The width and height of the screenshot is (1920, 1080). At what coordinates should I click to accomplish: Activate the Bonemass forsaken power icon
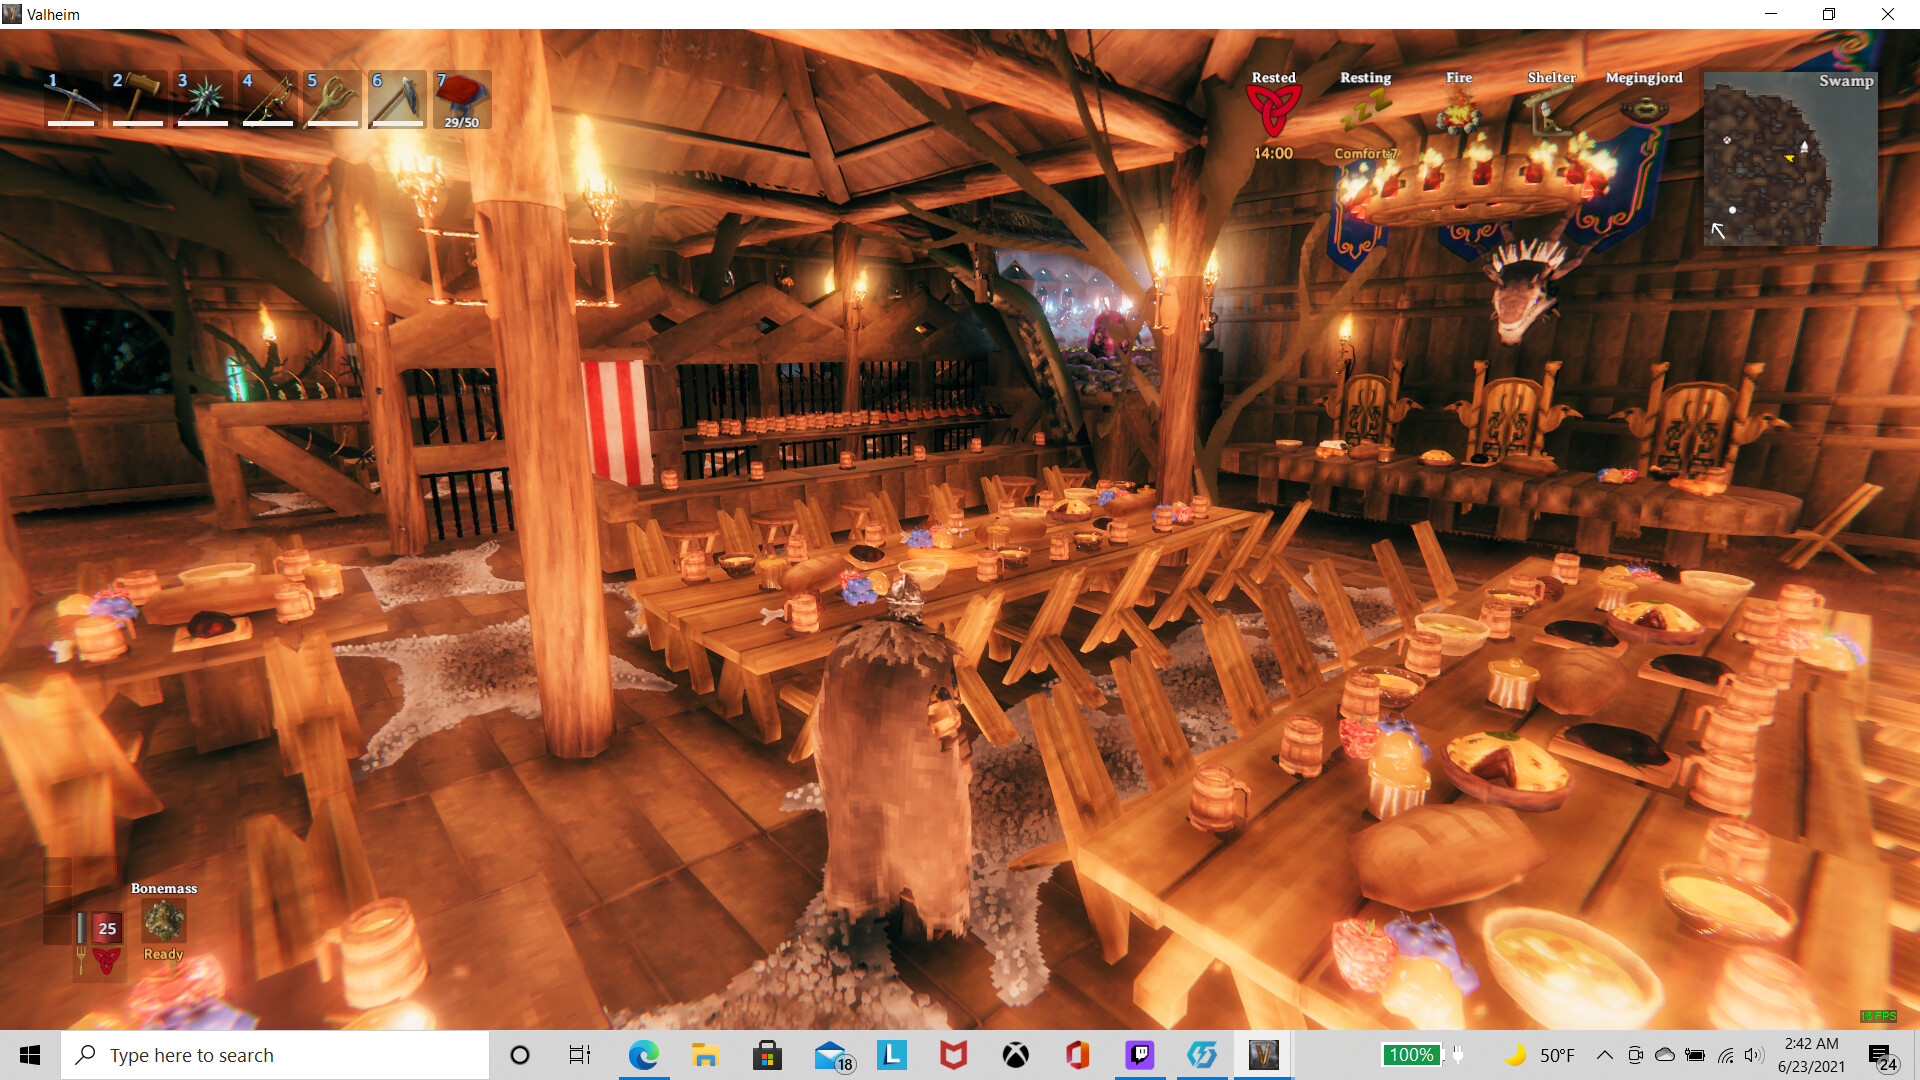pos(163,921)
